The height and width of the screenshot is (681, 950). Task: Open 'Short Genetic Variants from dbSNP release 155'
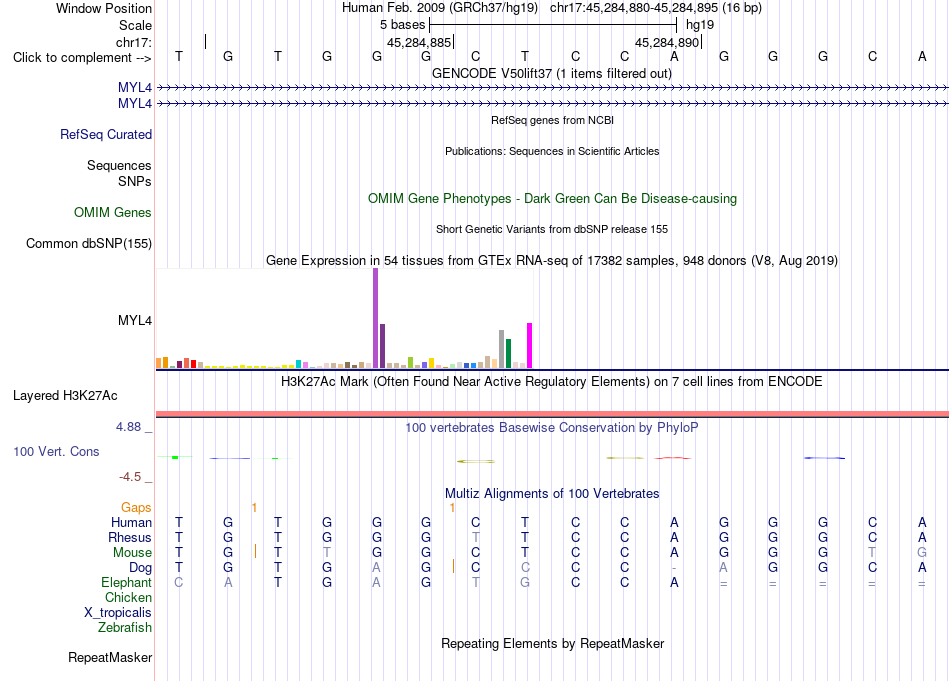[552, 229]
